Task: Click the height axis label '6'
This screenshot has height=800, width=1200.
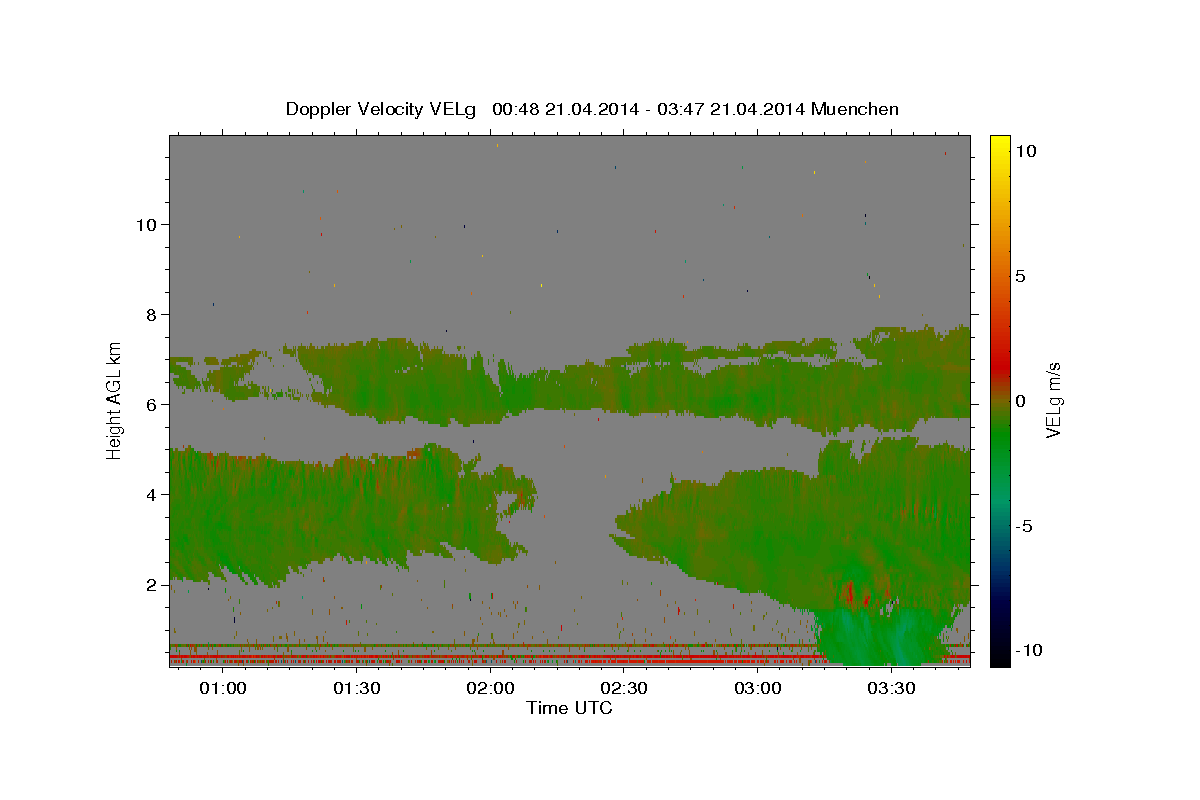Action: (150, 404)
